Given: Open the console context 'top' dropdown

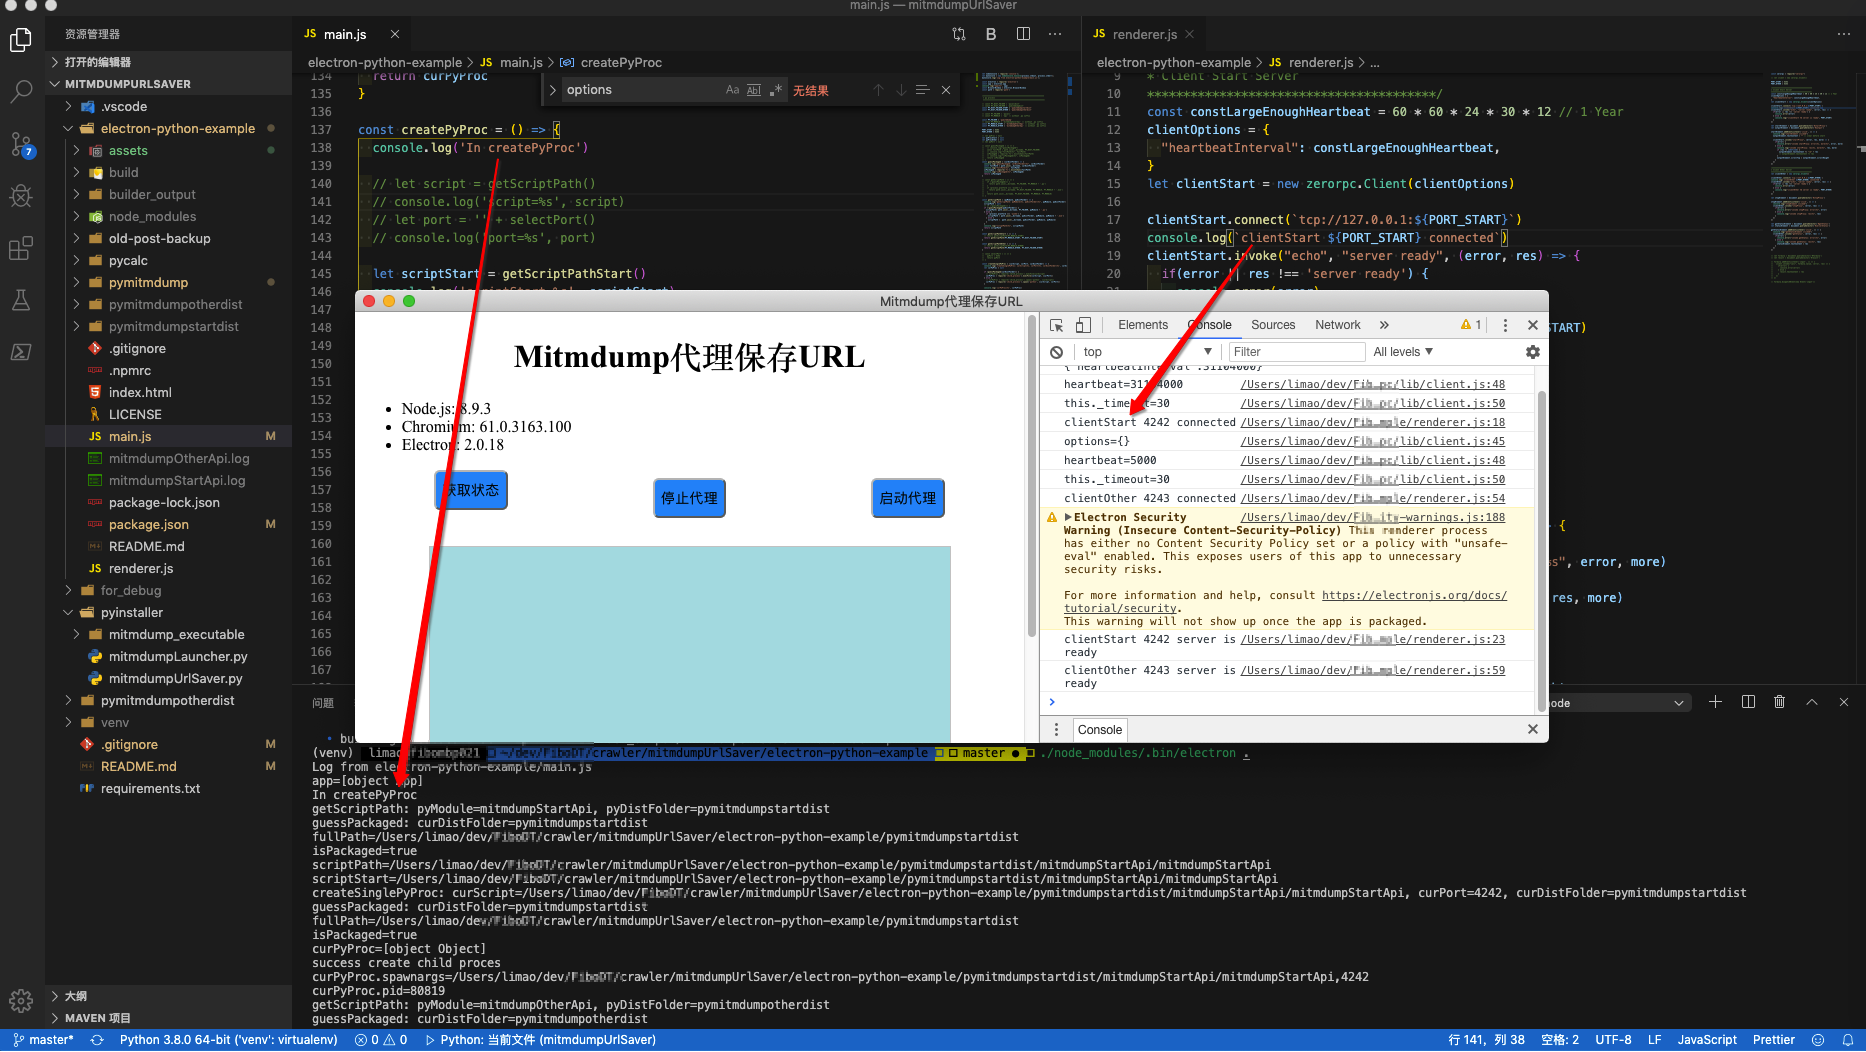Looking at the screenshot, I should 1146,352.
